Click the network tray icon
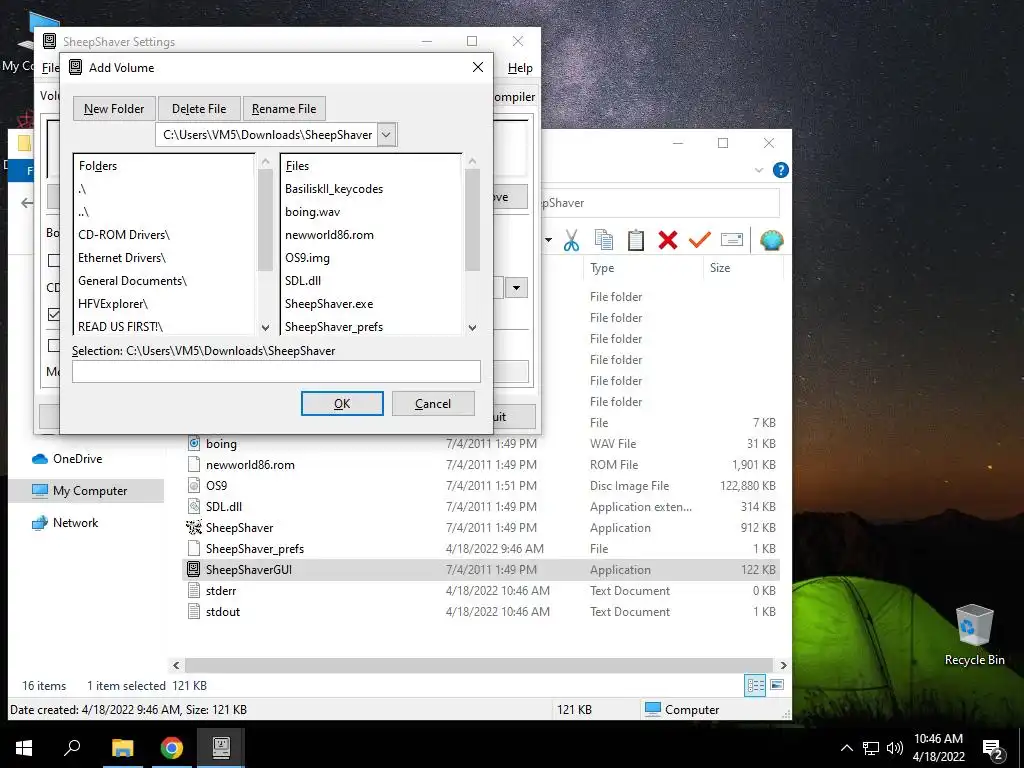The height and width of the screenshot is (768, 1024). pyautogui.click(x=871, y=748)
